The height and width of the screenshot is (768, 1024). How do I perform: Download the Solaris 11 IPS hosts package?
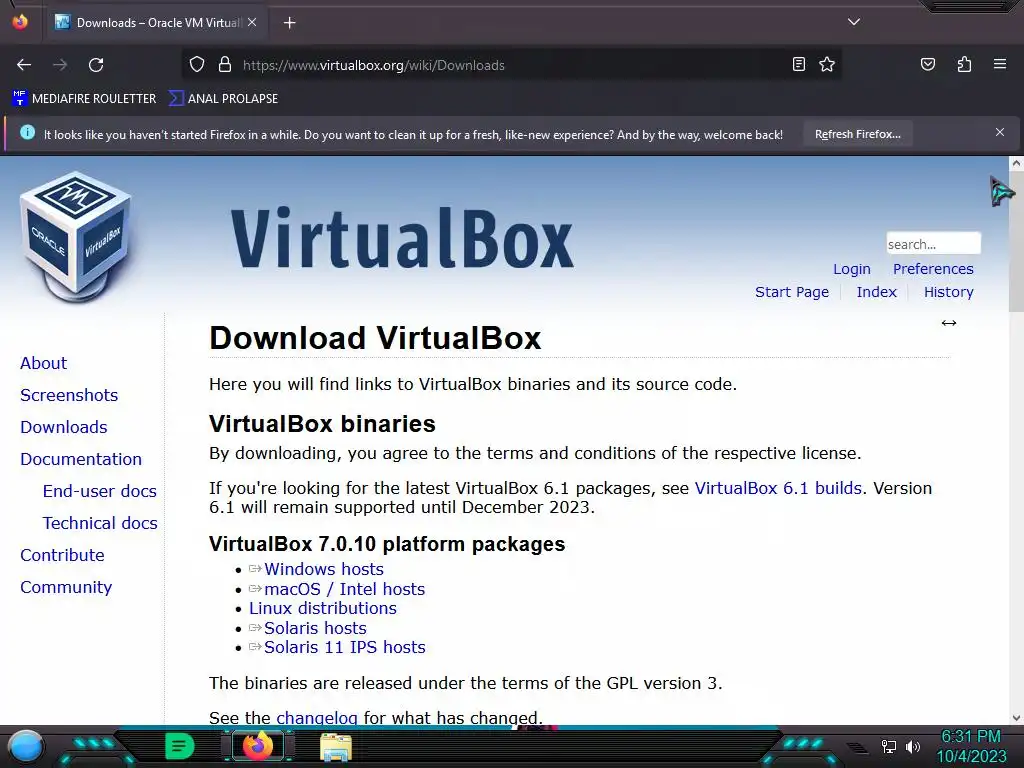tap(345, 647)
